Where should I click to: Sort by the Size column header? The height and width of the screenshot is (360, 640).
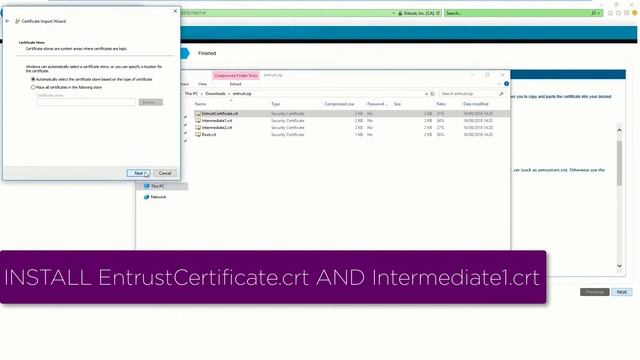[x=397, y=104]
